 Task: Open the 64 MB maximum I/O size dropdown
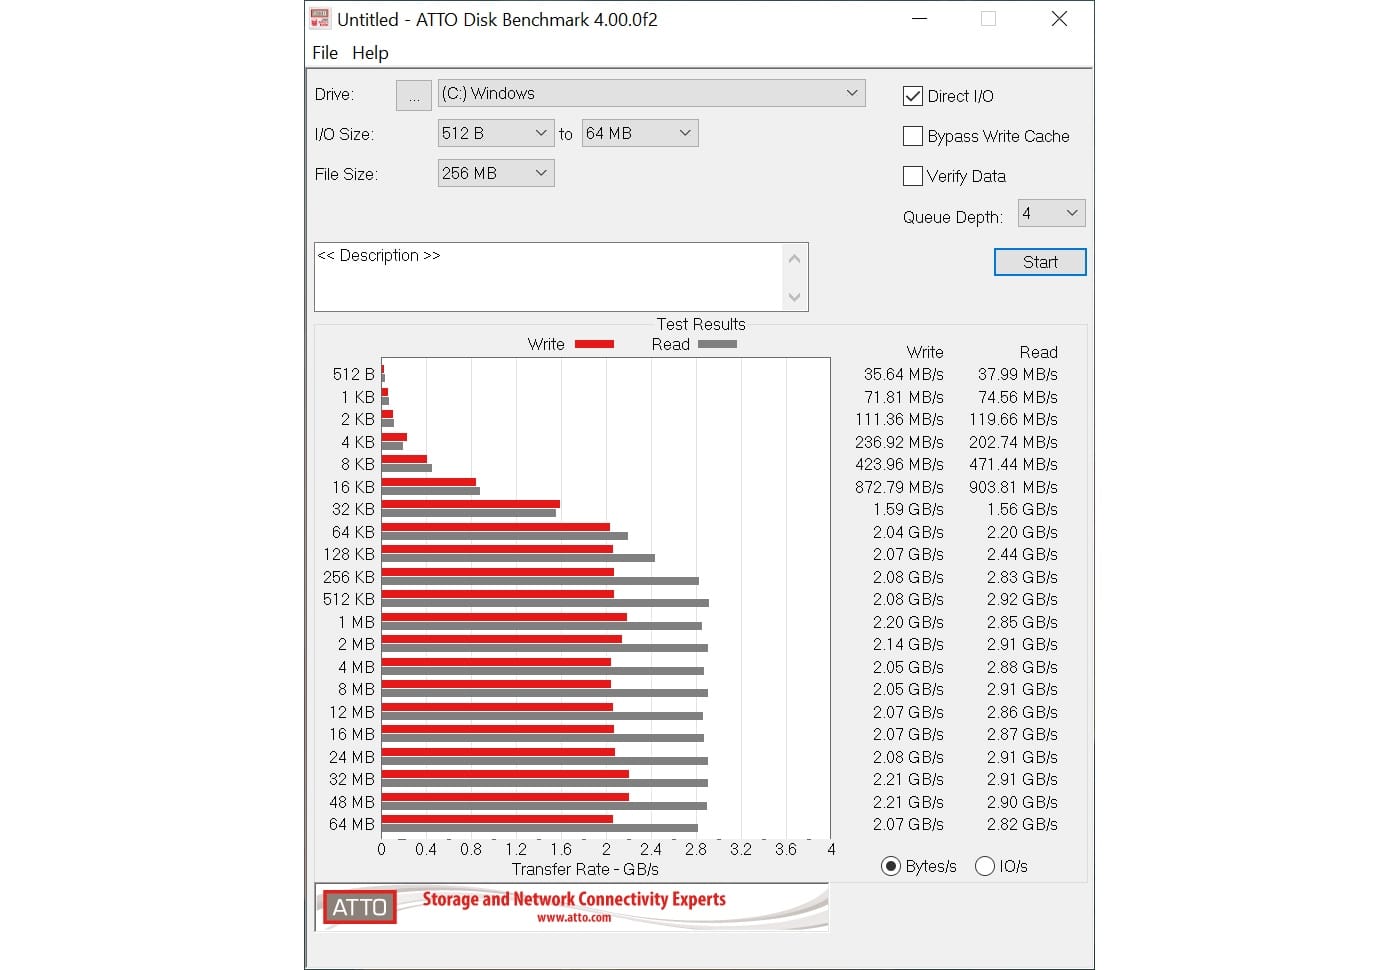click(640, 133)
